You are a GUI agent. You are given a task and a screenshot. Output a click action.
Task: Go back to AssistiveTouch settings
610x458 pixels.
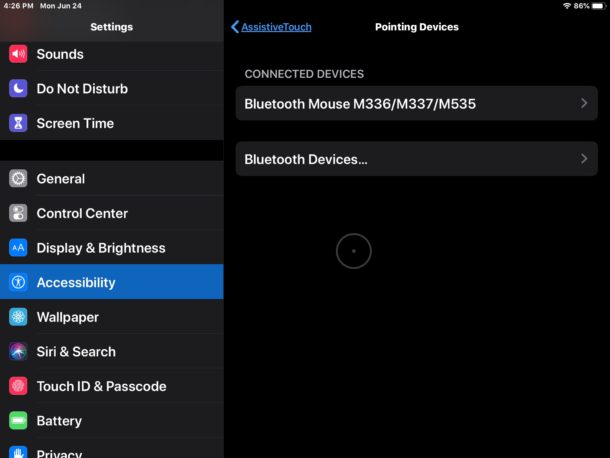coord(271,27)
